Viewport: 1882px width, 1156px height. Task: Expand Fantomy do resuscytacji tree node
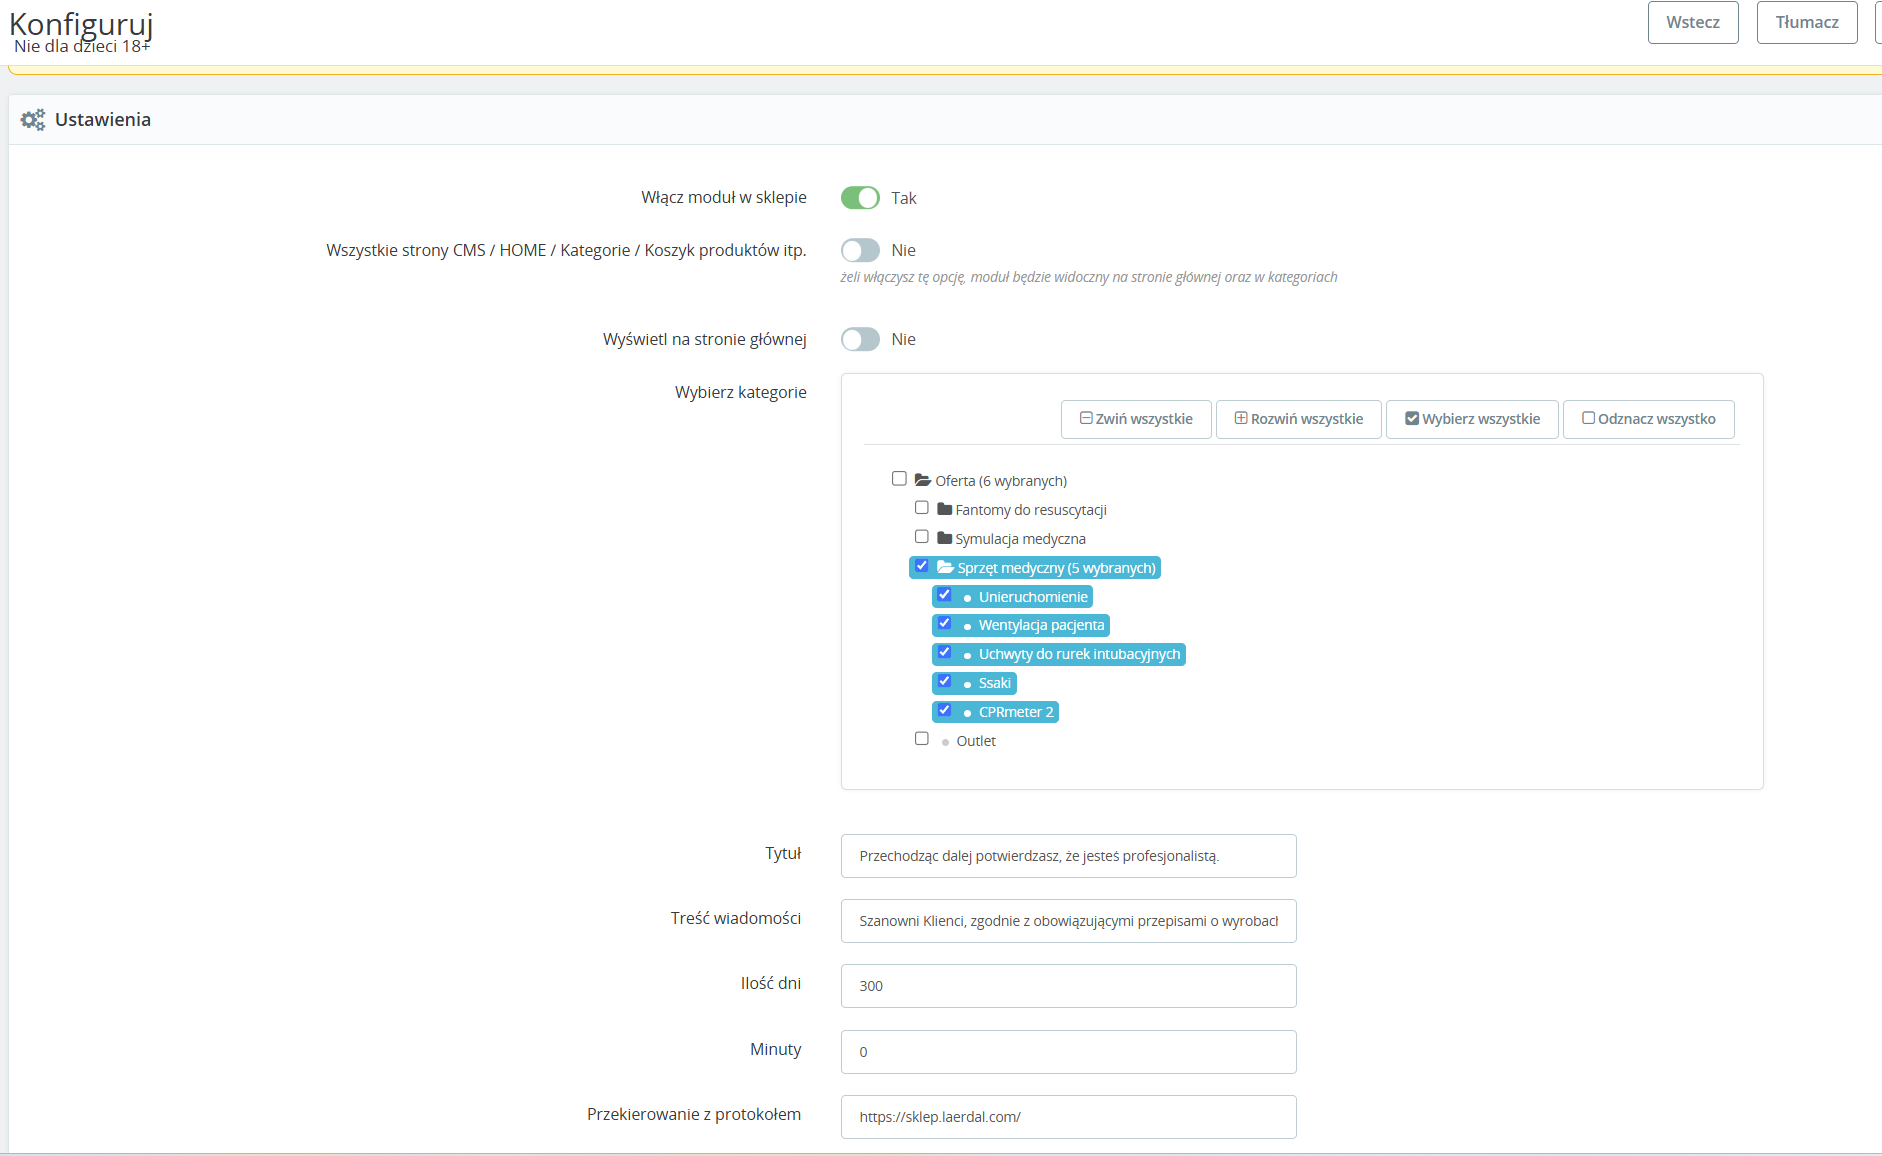[1030, 510]
